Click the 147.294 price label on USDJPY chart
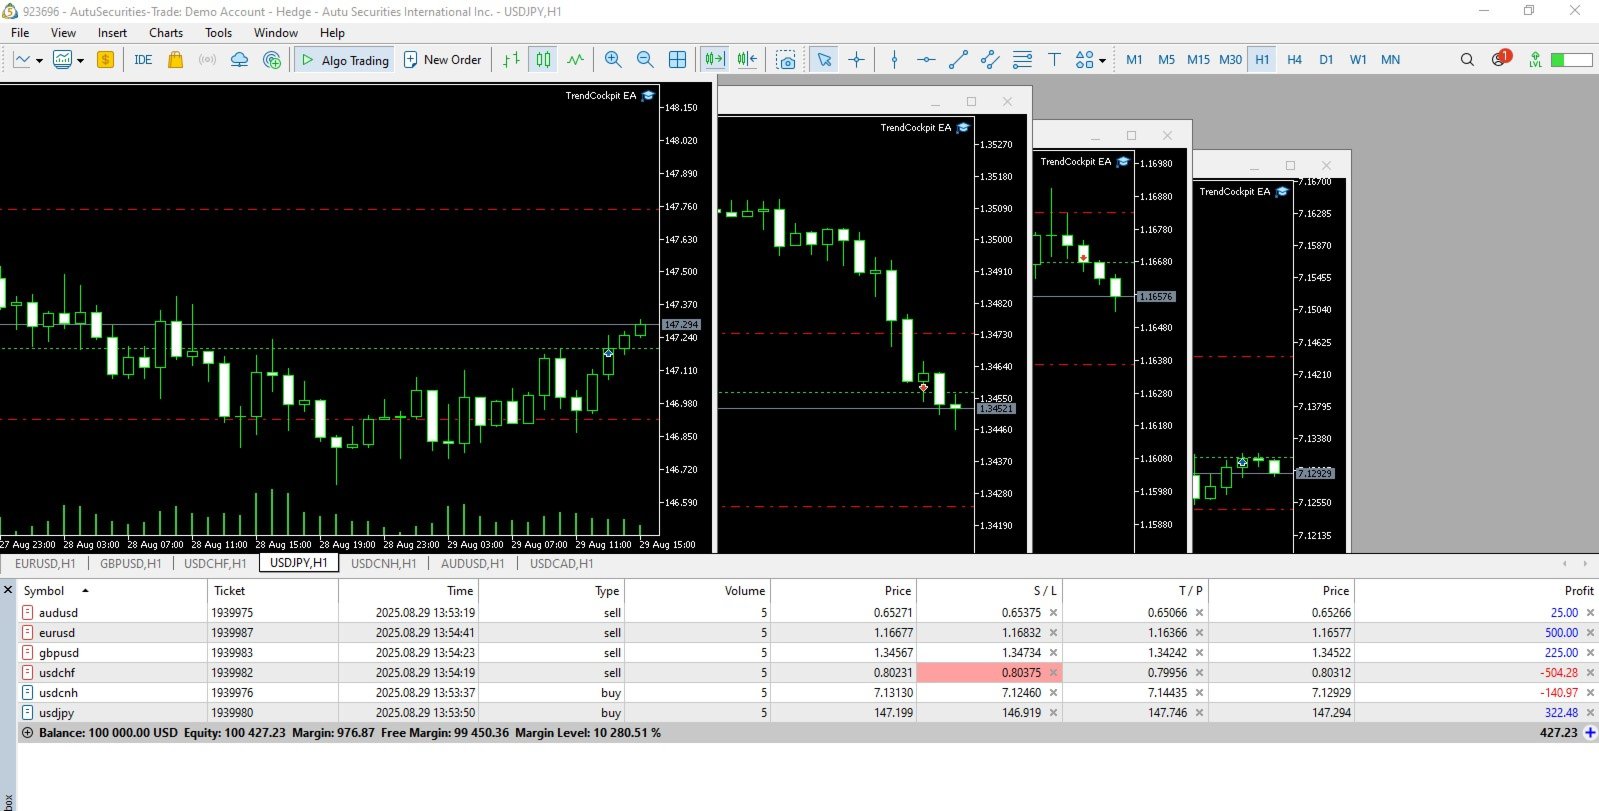Screen dimensions: 1599x811 [x=681, y=325]
